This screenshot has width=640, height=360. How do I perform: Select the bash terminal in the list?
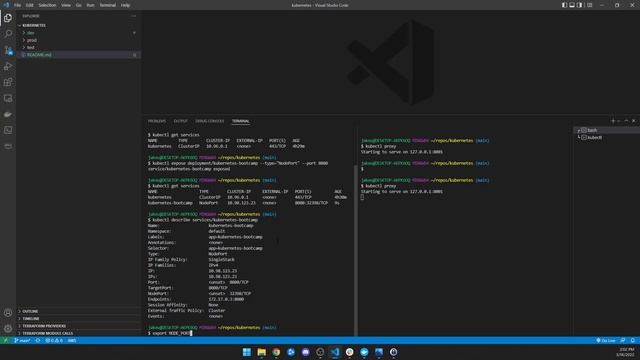pos(607,130)
